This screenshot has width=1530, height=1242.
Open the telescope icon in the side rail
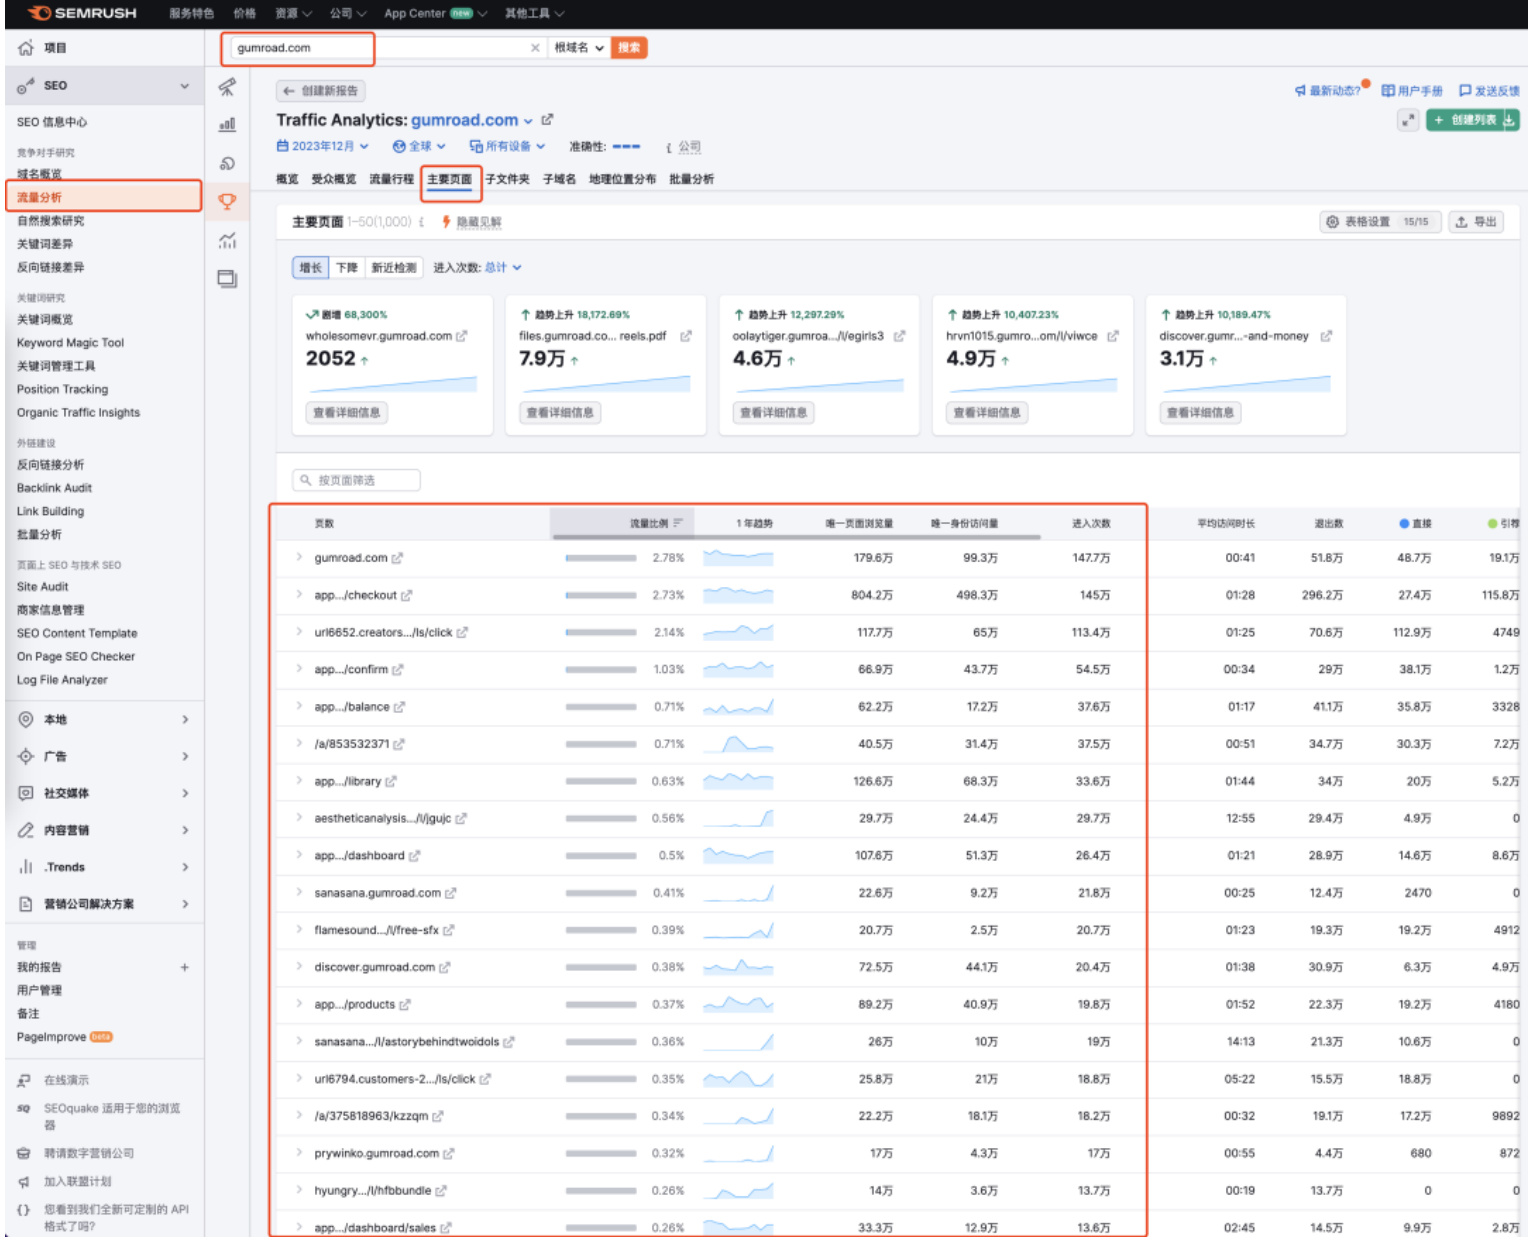point(228,87)
